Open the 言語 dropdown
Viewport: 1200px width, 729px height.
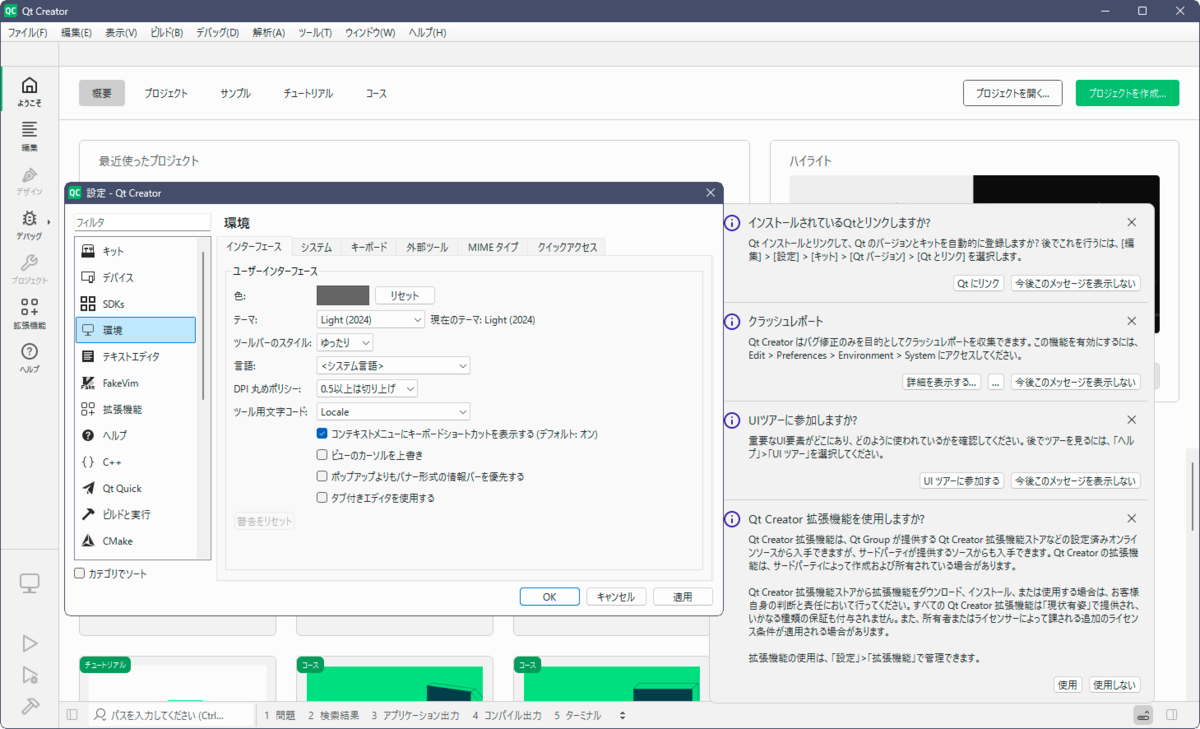pos(393,366)
